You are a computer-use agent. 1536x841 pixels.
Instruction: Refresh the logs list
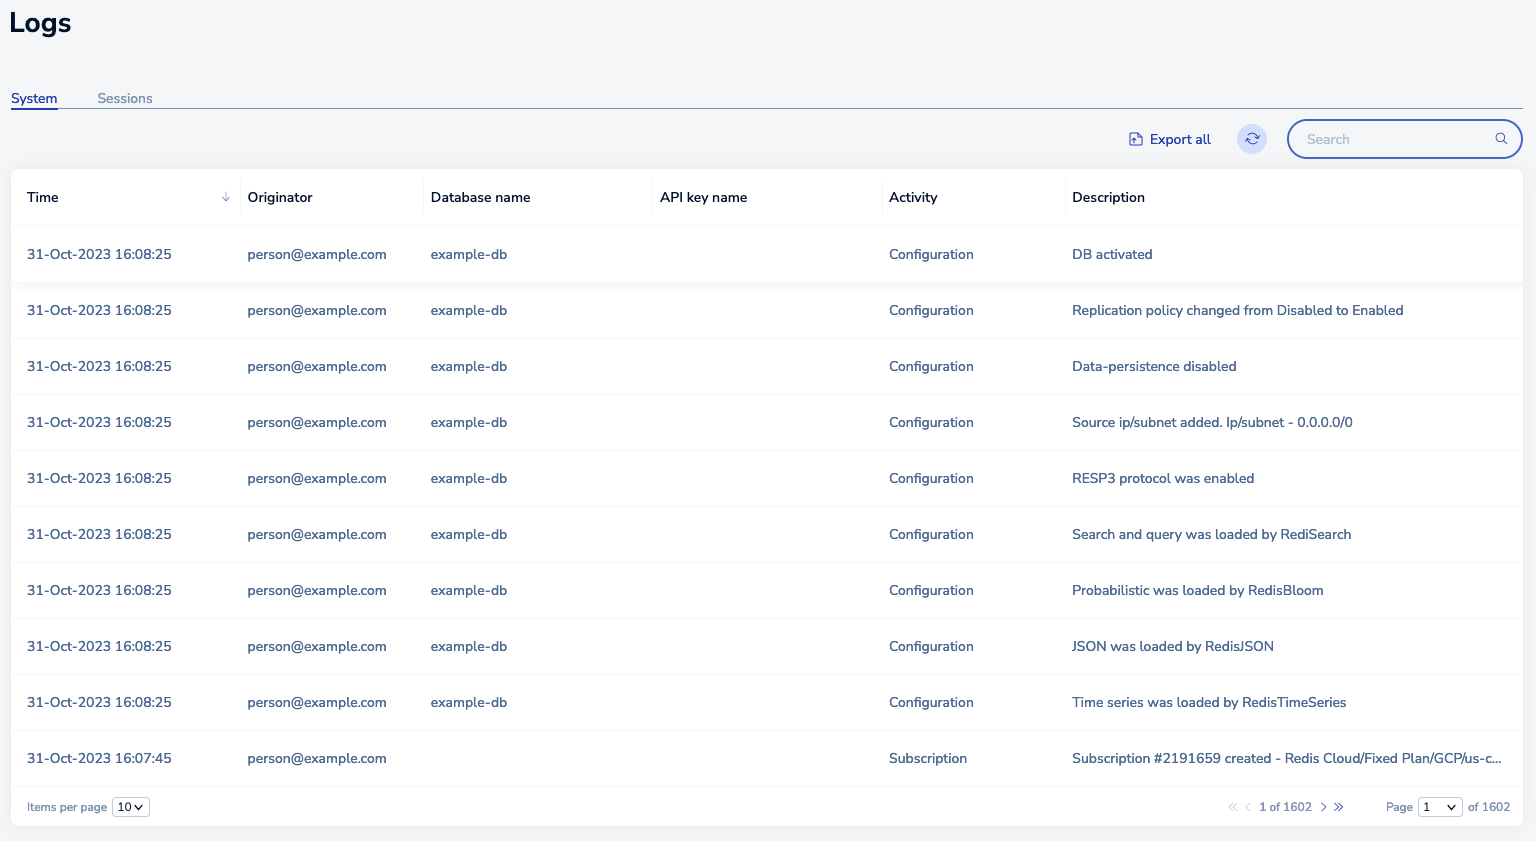point(1251,139)
